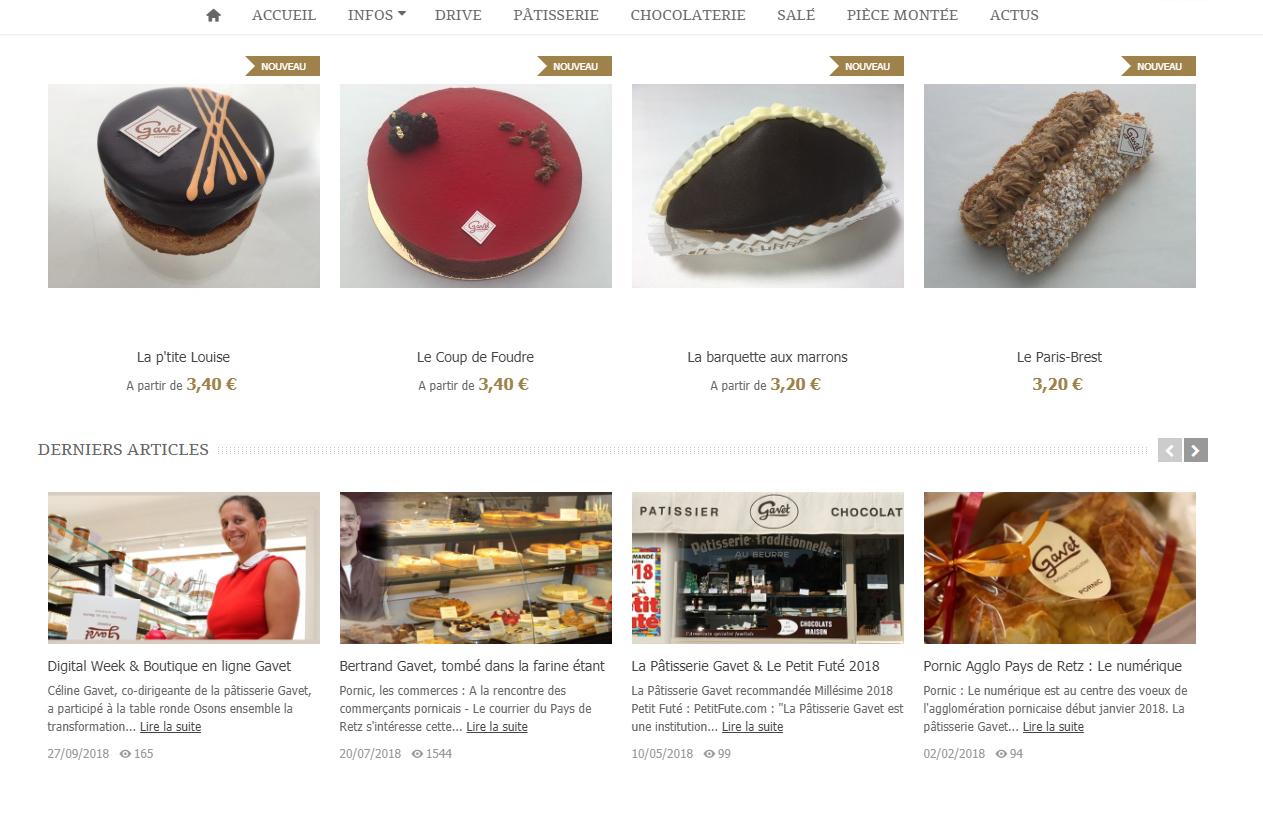Read more of Digital Week article
Screen dimensions: 1263x813
pos(170,727)
